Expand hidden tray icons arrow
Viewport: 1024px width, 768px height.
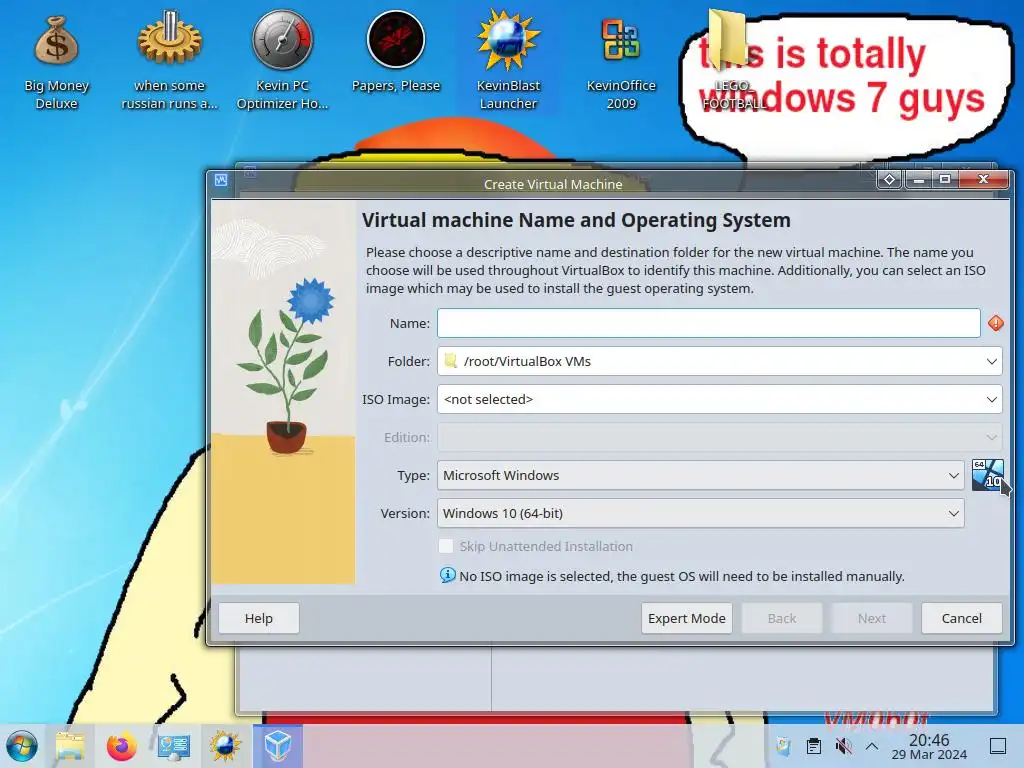872,745
